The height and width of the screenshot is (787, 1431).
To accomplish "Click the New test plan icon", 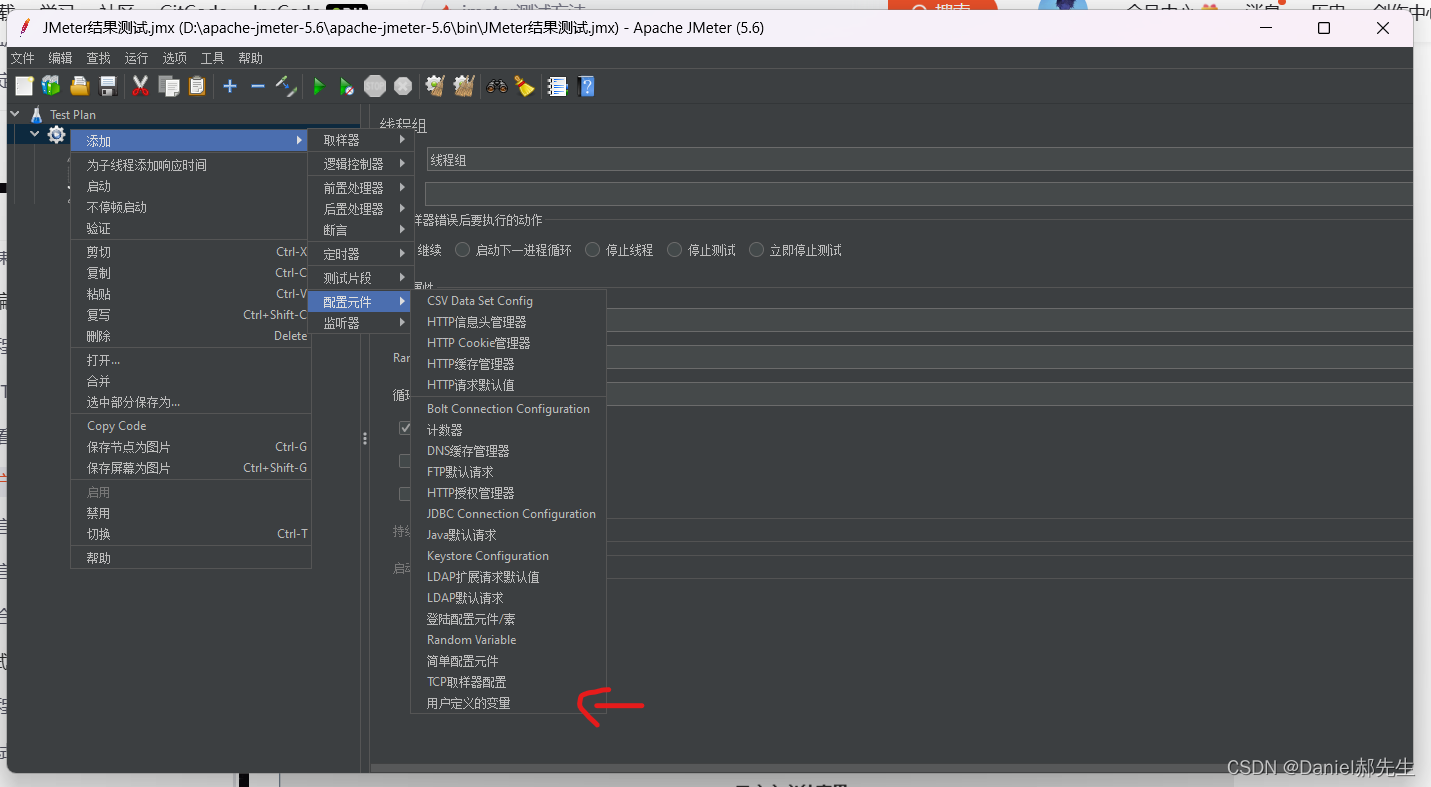I will (x=24, y=87).
